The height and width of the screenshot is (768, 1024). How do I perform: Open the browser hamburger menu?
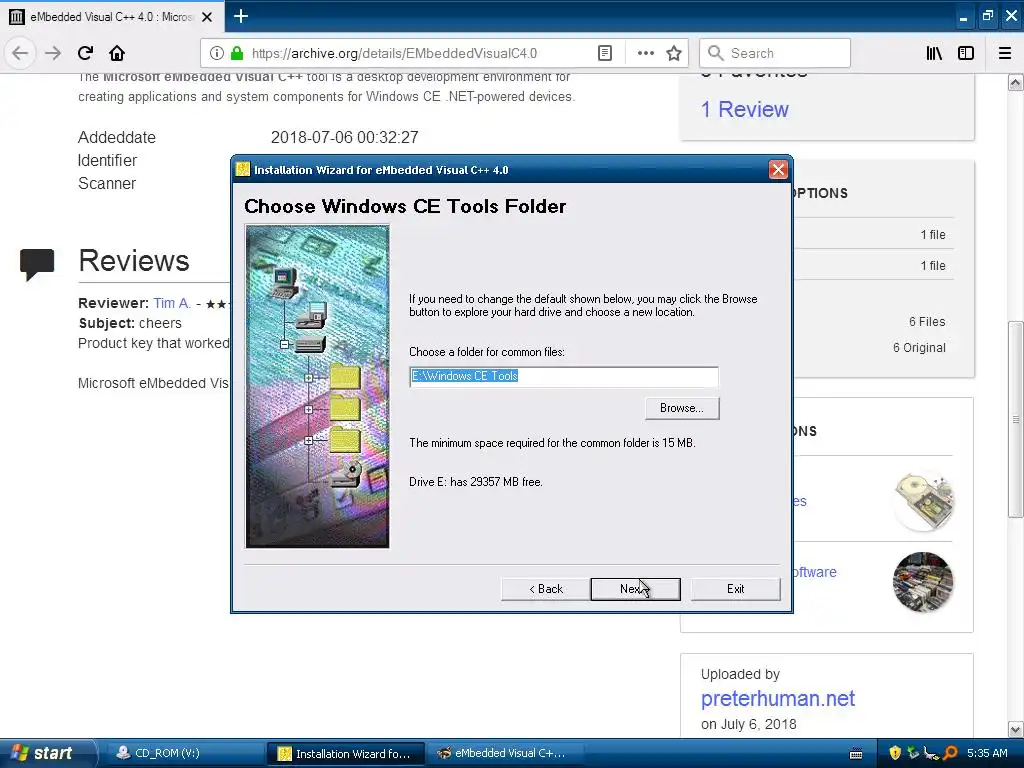coord(1005,54)
